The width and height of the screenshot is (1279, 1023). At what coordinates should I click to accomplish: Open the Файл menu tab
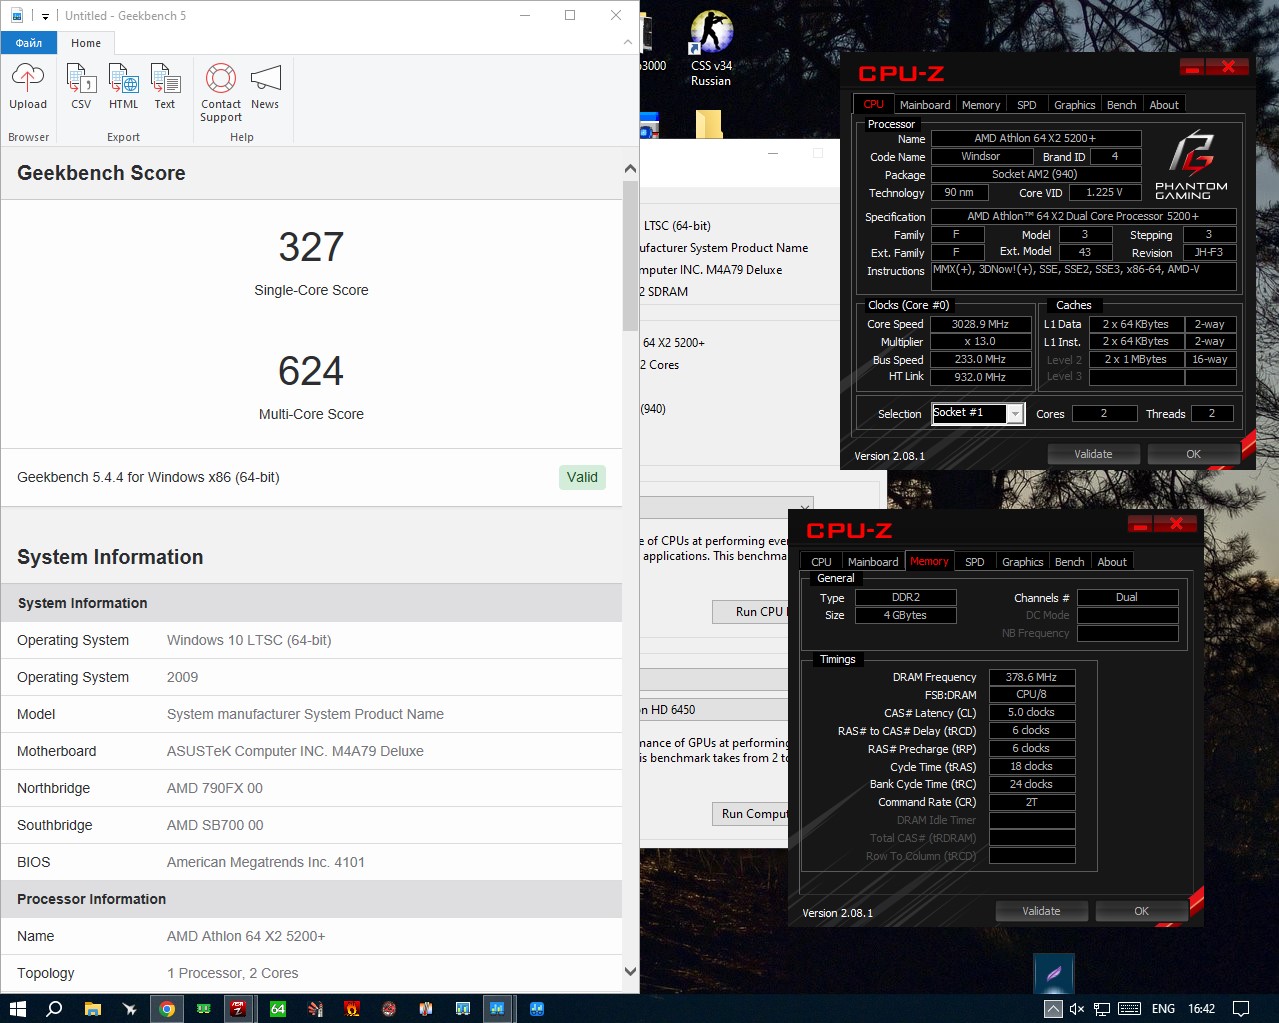pyautogui.click(x=29, y=43)
